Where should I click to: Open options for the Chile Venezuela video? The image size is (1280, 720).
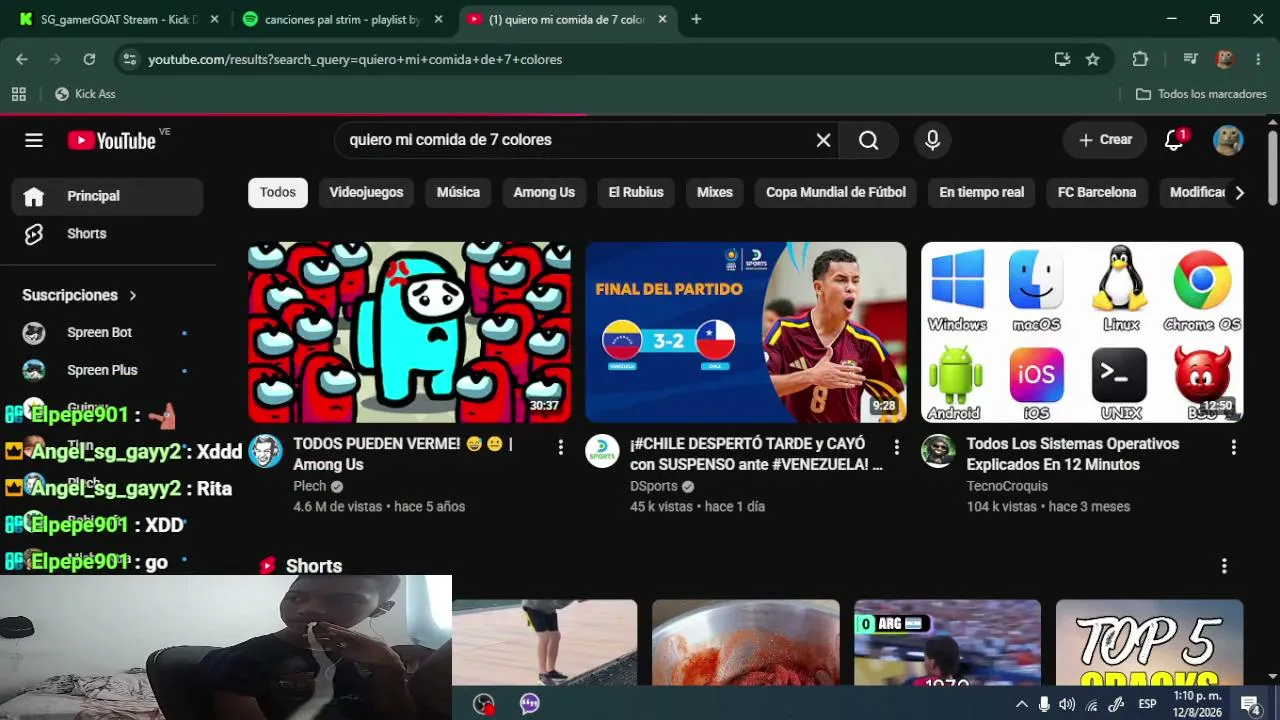click(x=897, y=447)
